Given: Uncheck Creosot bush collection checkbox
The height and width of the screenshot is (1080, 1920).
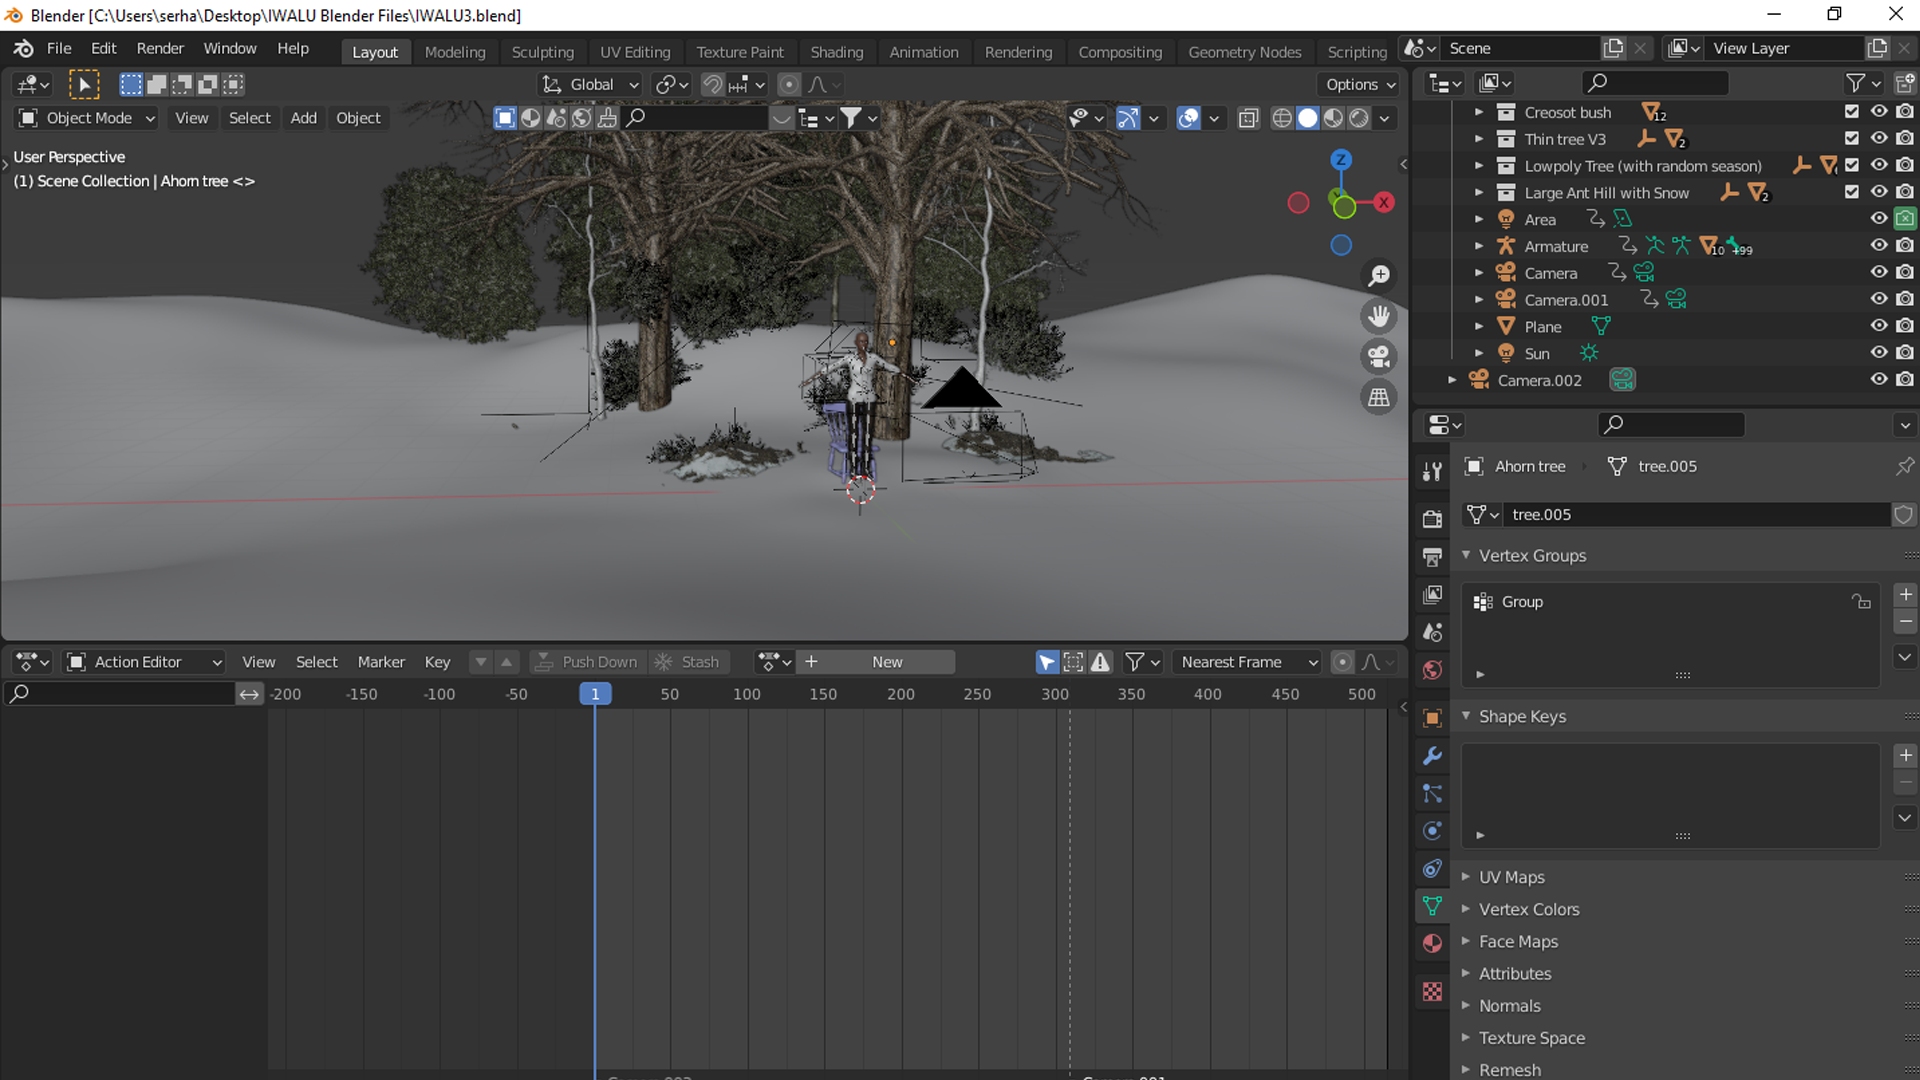Looking at the screenshot, I should tap(1852, 112).
